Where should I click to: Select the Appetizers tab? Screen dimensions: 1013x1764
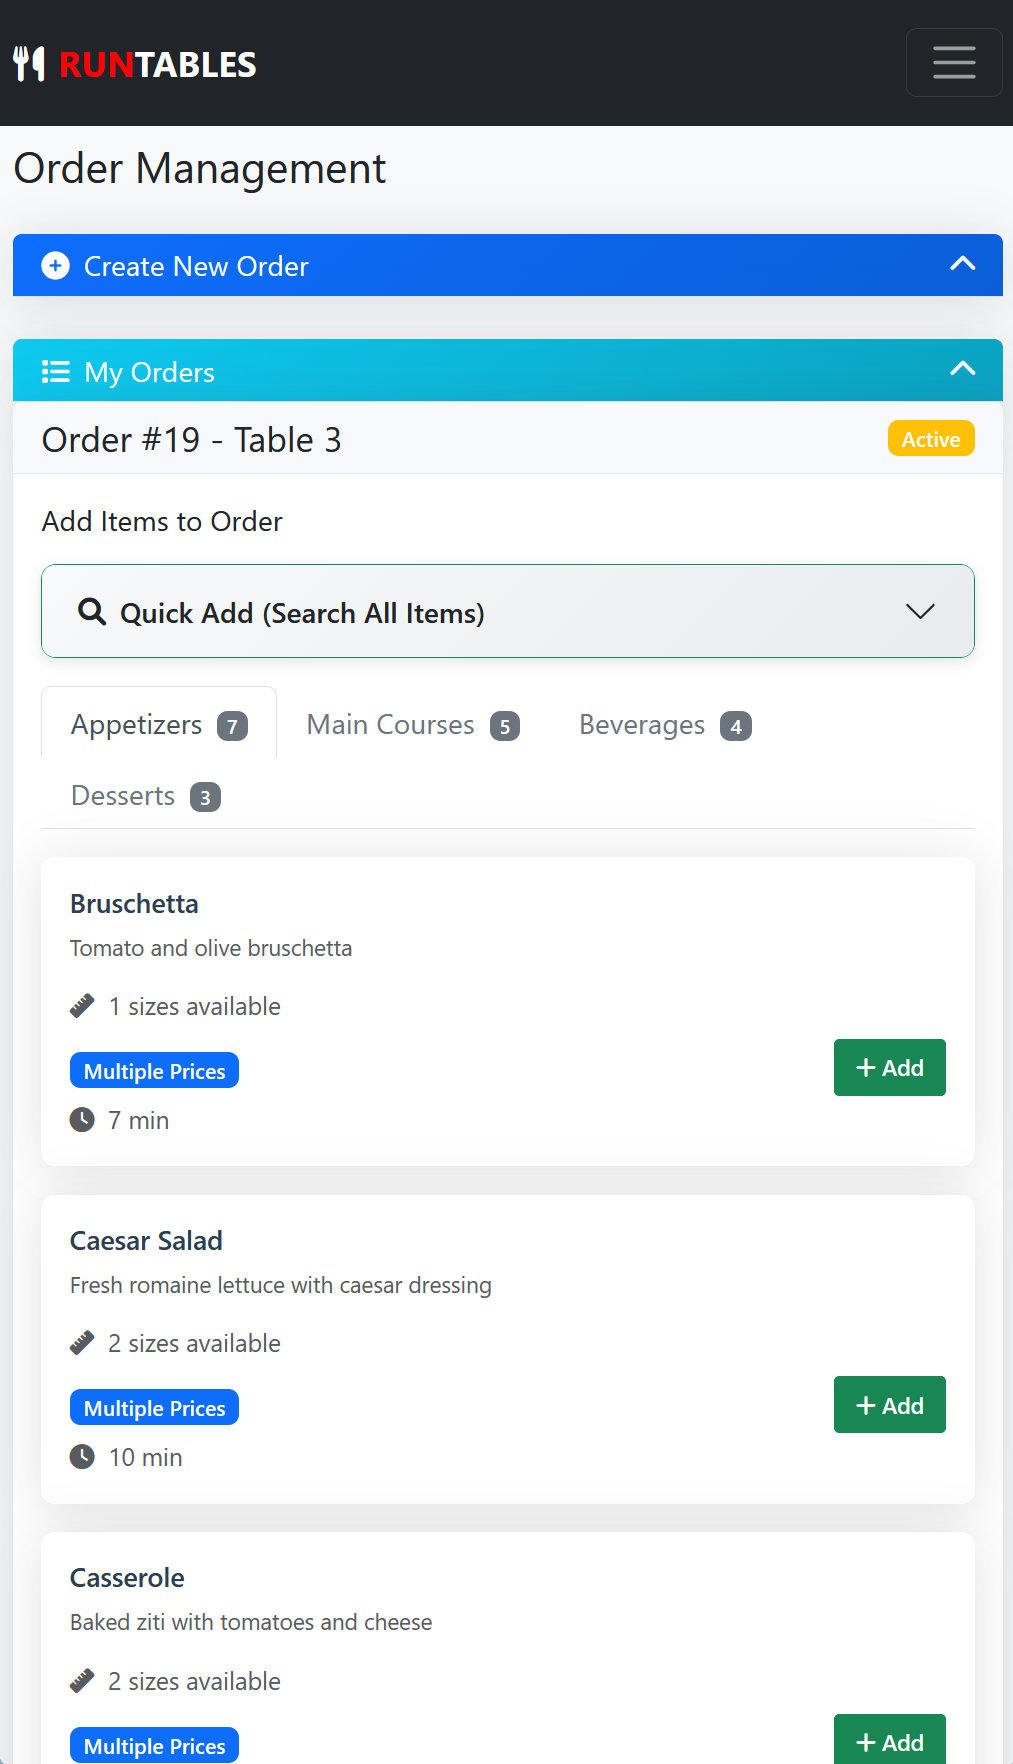tap(158, 724)
